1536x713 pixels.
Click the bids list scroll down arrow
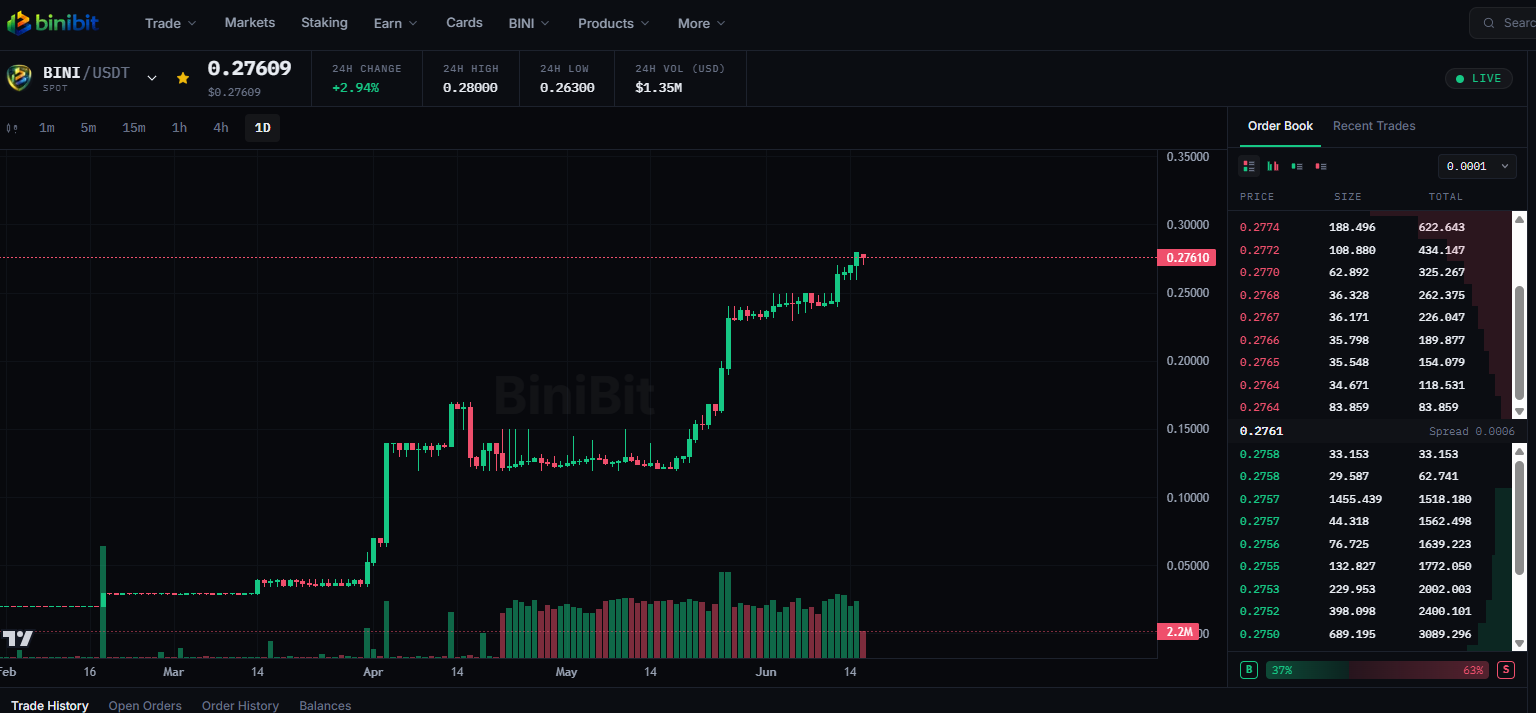pos(1519,644)
